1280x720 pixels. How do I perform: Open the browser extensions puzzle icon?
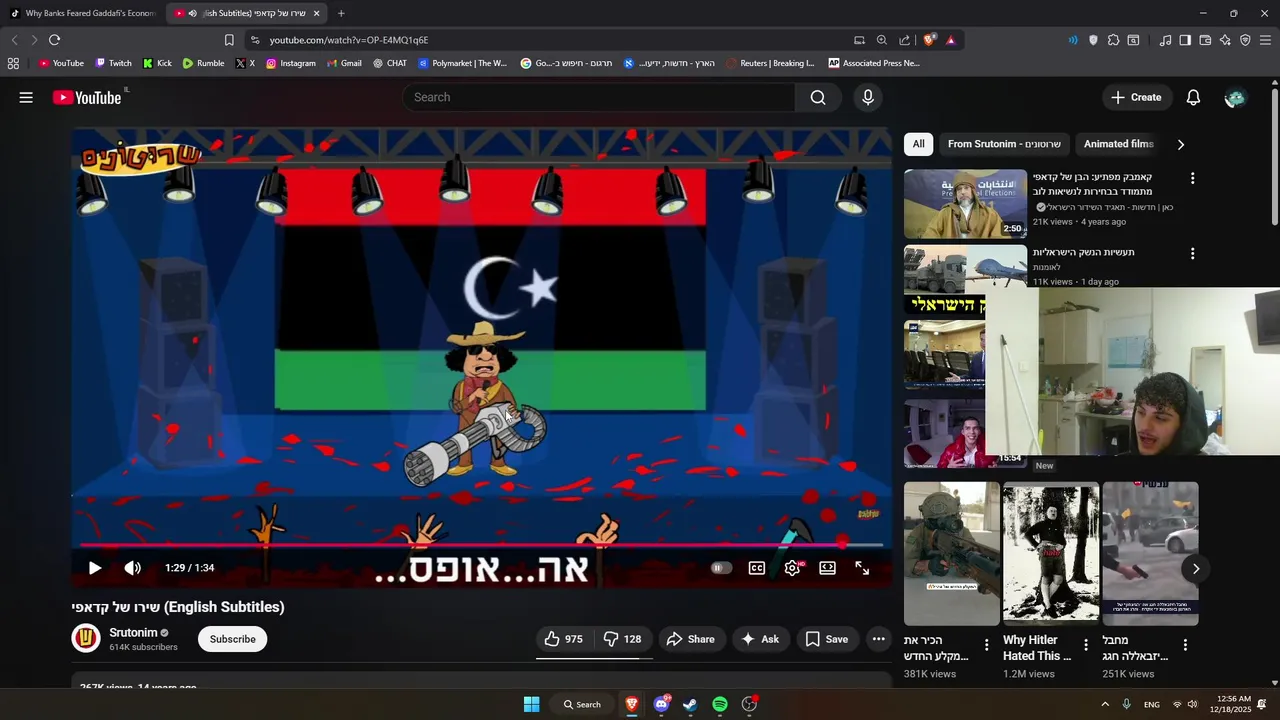1113,40
